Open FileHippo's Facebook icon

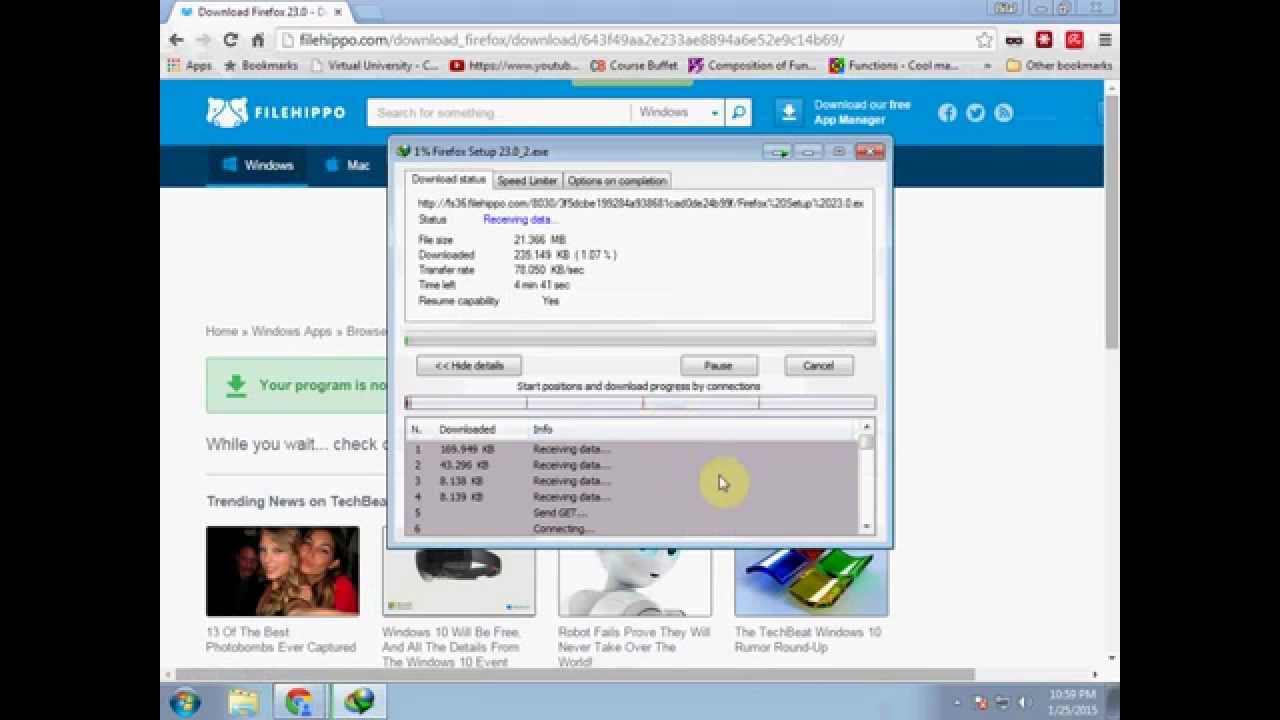click(947, 113)
